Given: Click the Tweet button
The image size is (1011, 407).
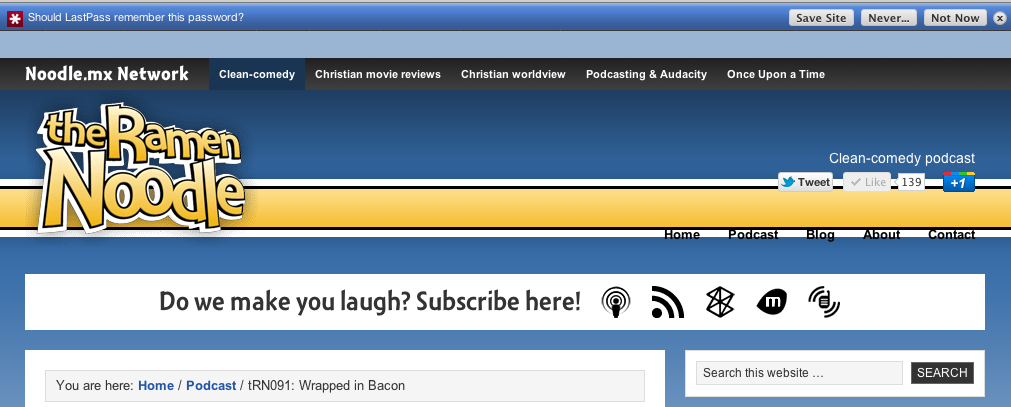Looking at the screenshot, I should tap(805, 182).
